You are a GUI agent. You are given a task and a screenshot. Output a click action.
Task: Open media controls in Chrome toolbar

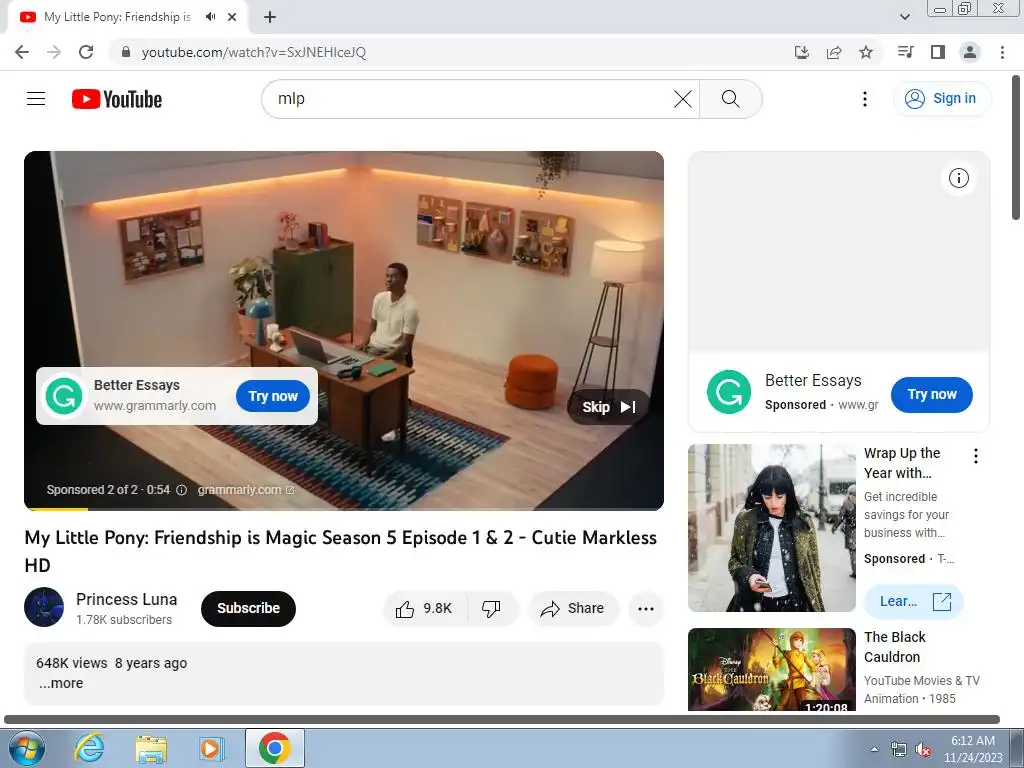(x=905, y=52)
